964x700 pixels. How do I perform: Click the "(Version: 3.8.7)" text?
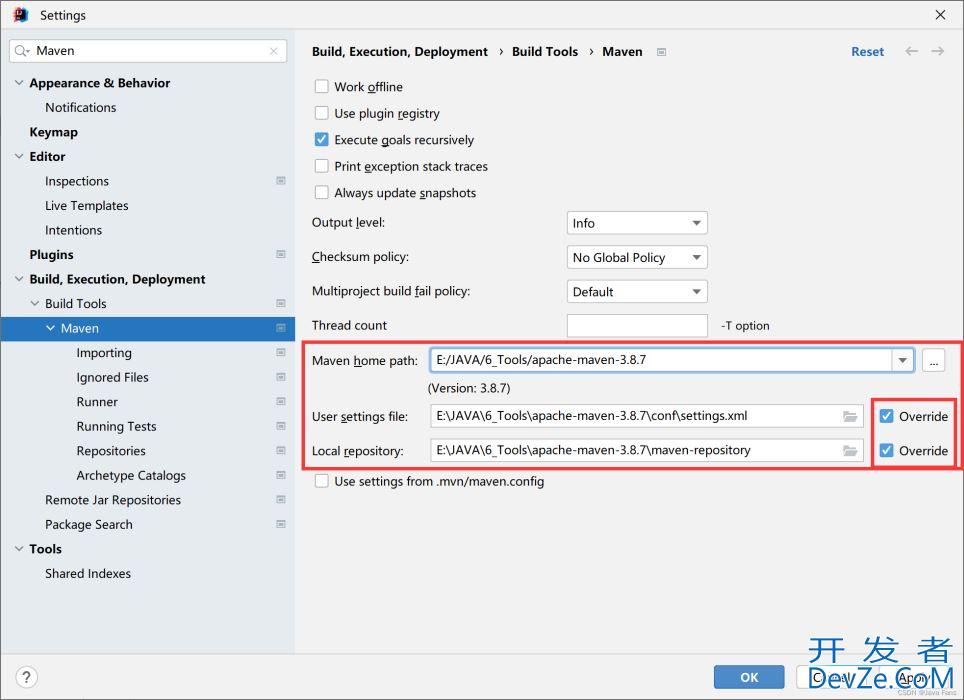pos(469,388)
